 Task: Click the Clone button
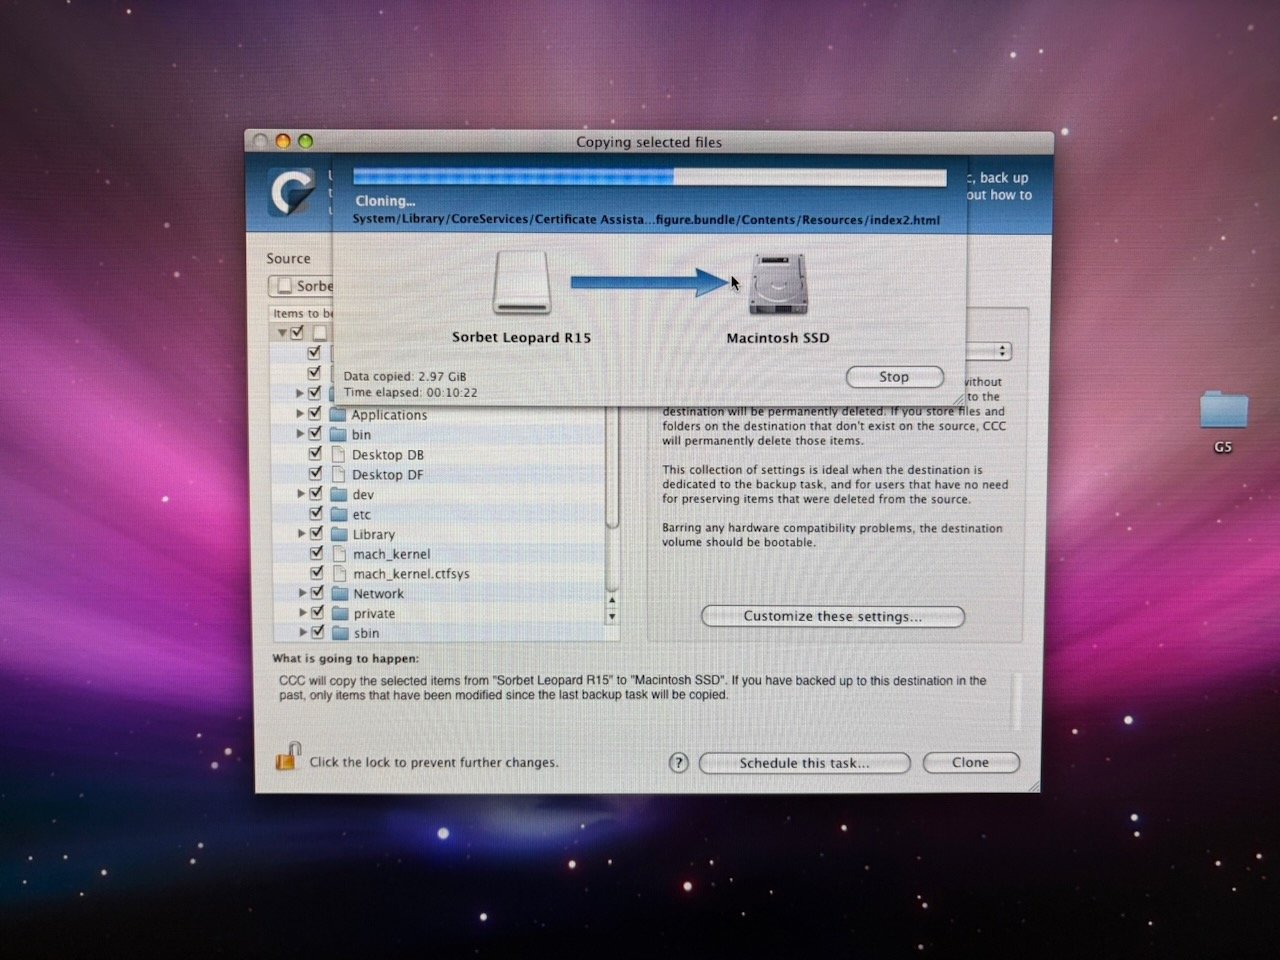[970, 763]
